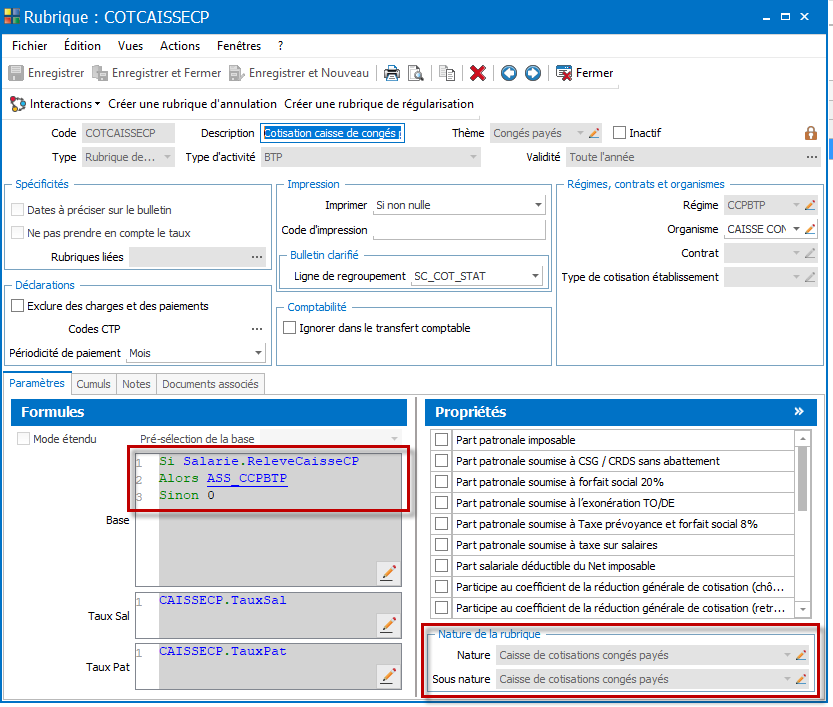Click the Fermer toolbar button

pos(584,73)
